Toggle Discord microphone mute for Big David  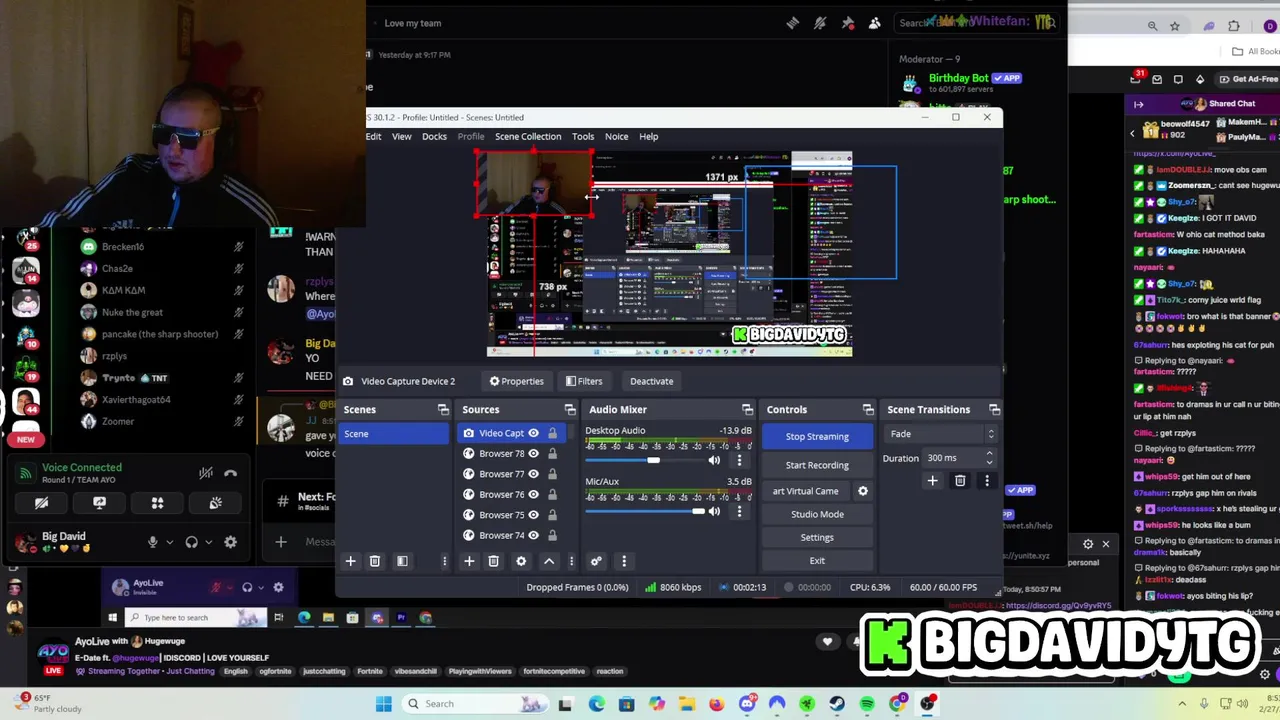pos(153,542)
